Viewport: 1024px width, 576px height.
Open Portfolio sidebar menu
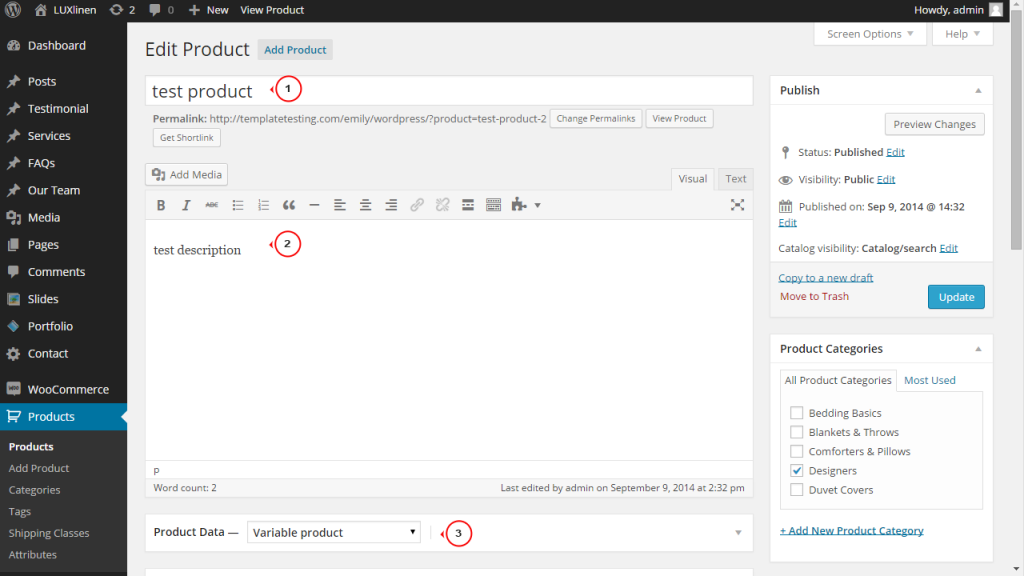coord(63,326)
